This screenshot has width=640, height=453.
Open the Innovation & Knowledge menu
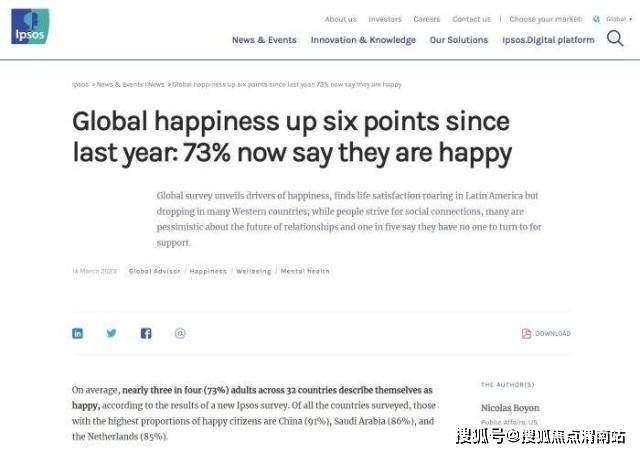[x=363, y=40]
